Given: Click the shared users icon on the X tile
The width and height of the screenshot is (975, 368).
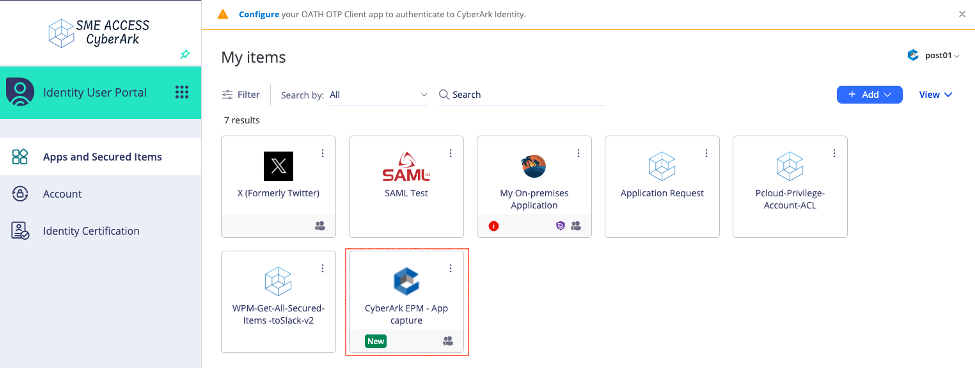Looking at the screenshot, I should coord(320,226).
